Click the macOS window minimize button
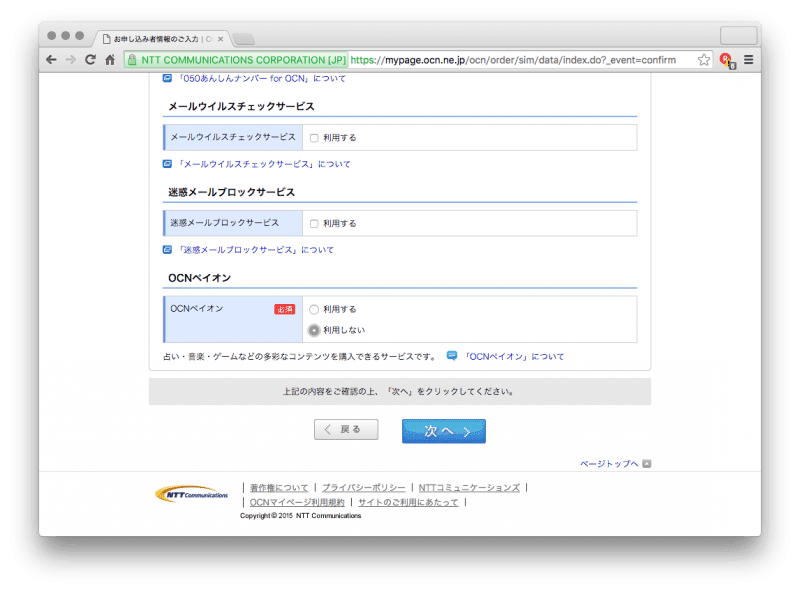The image size is (800, 592). point(65,35)
